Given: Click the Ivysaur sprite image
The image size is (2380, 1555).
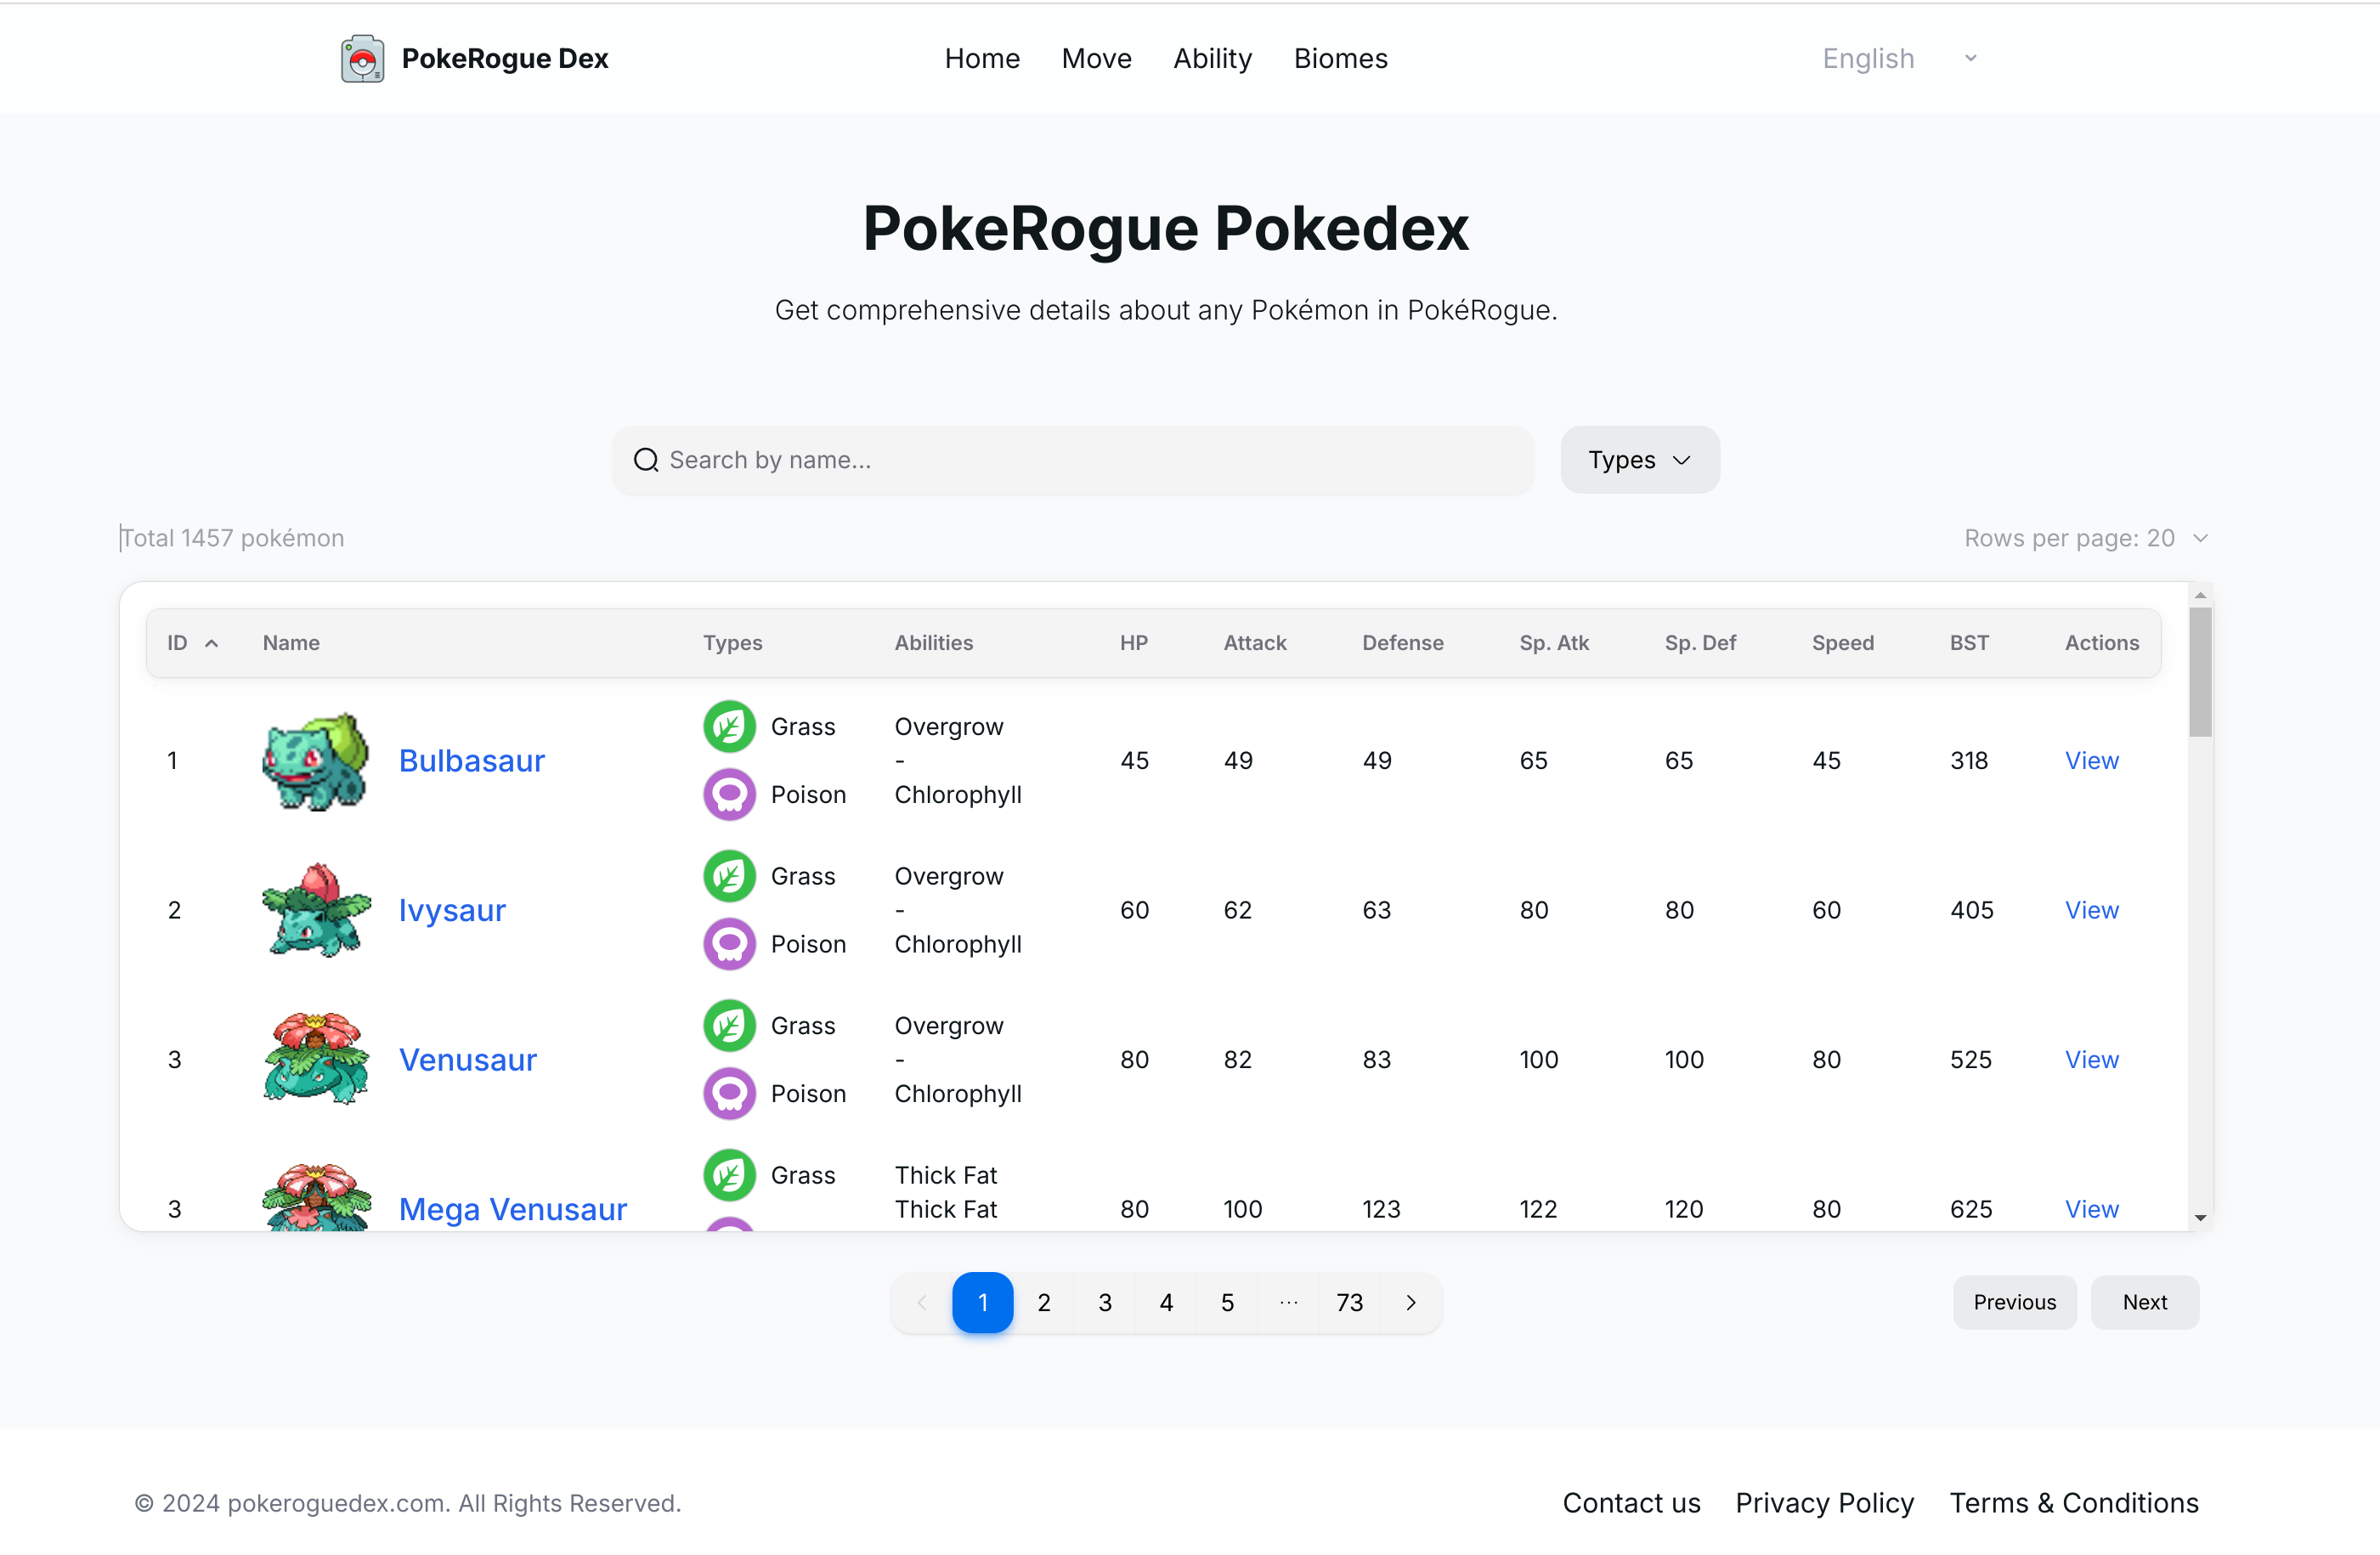Looking at the screenshot, I should click(x=316, y=910).
